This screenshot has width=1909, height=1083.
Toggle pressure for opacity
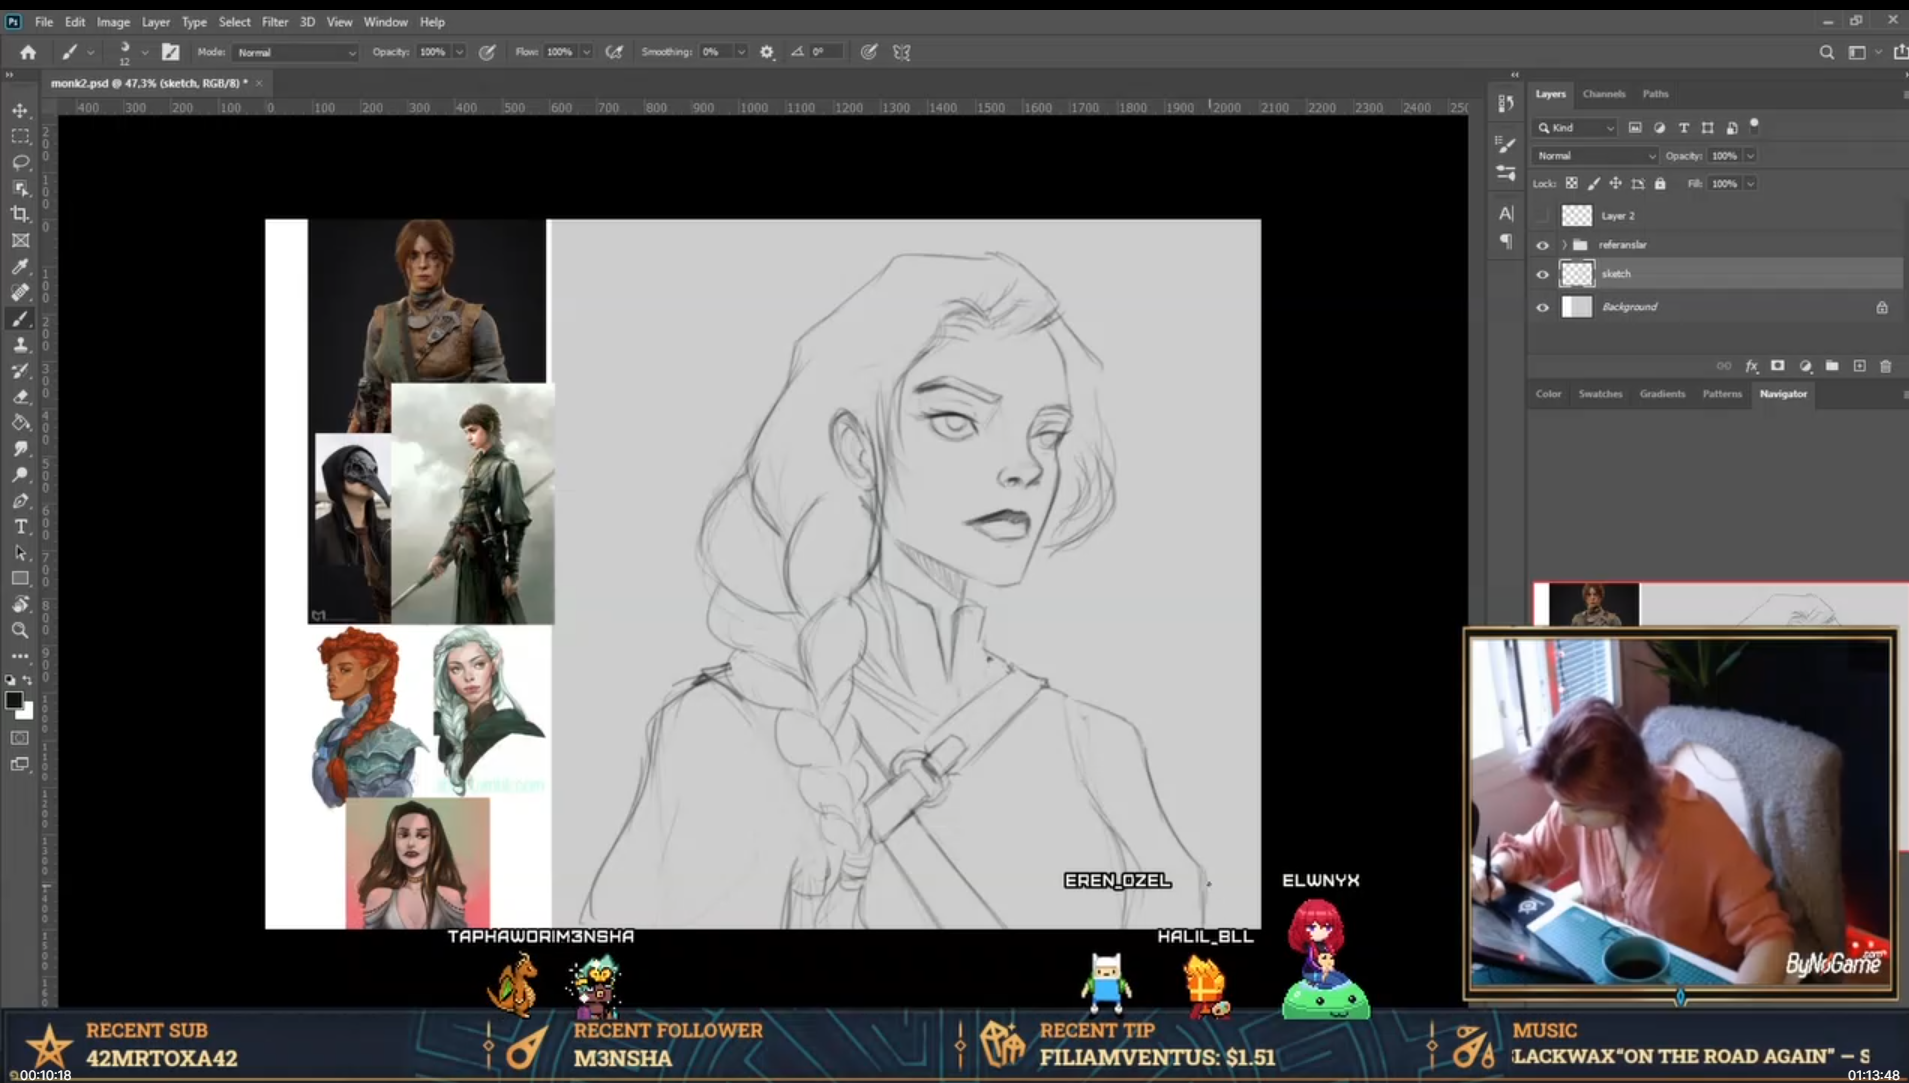point(487,52)
